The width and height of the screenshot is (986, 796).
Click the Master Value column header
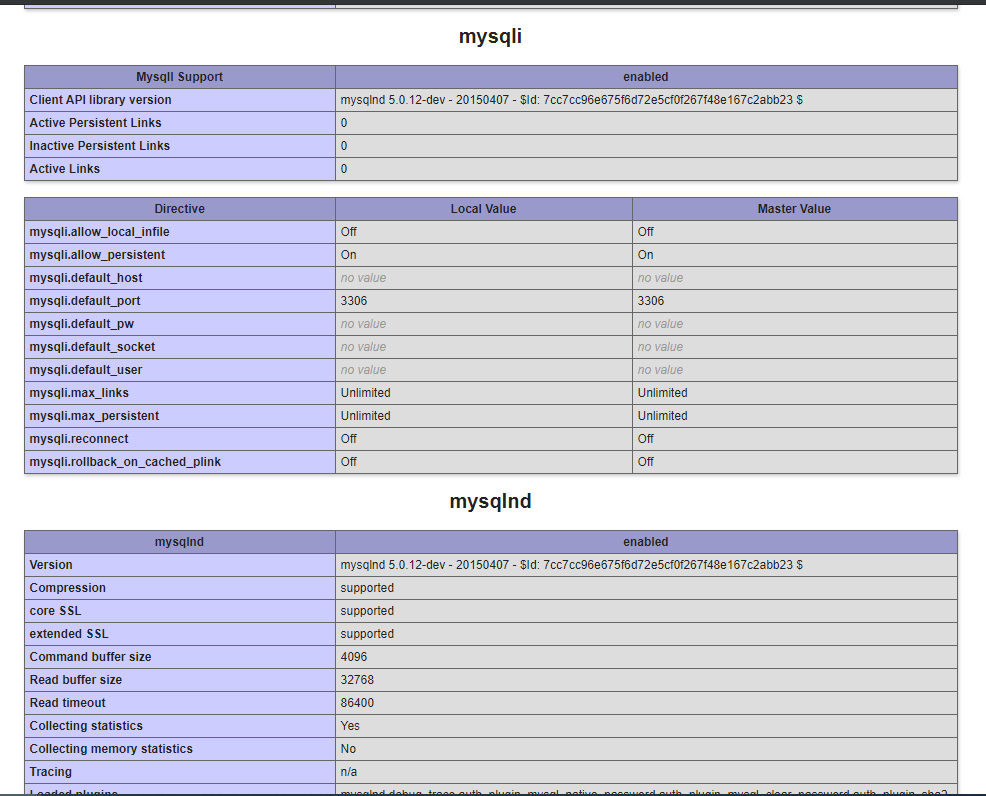(x=795, y=208)
